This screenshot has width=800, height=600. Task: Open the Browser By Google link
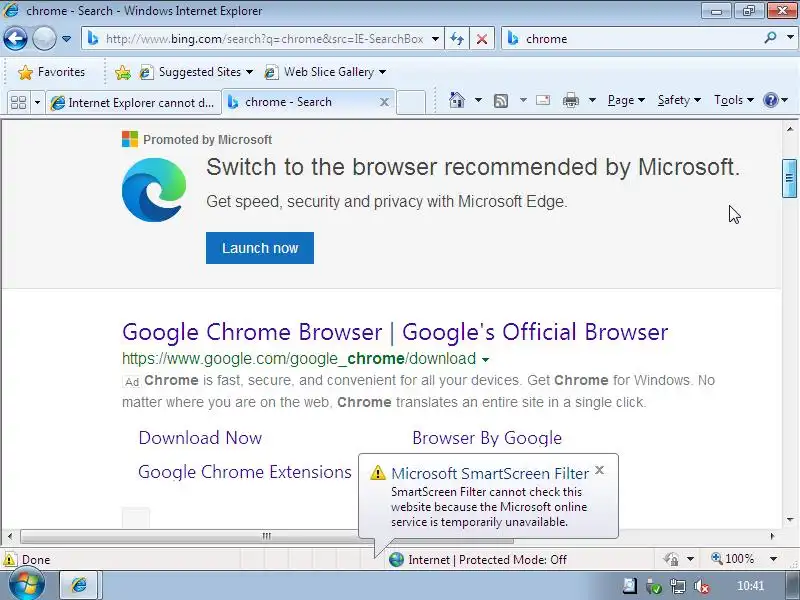(487, 438)
